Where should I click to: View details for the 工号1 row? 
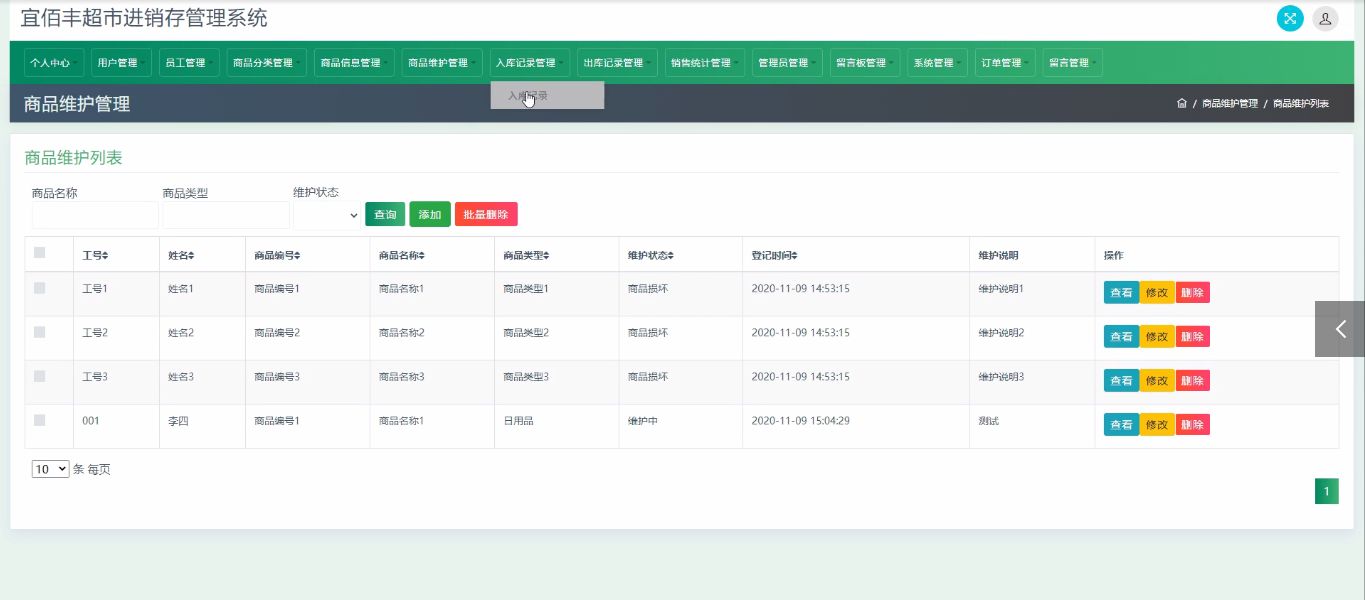tap(1121, 293)
